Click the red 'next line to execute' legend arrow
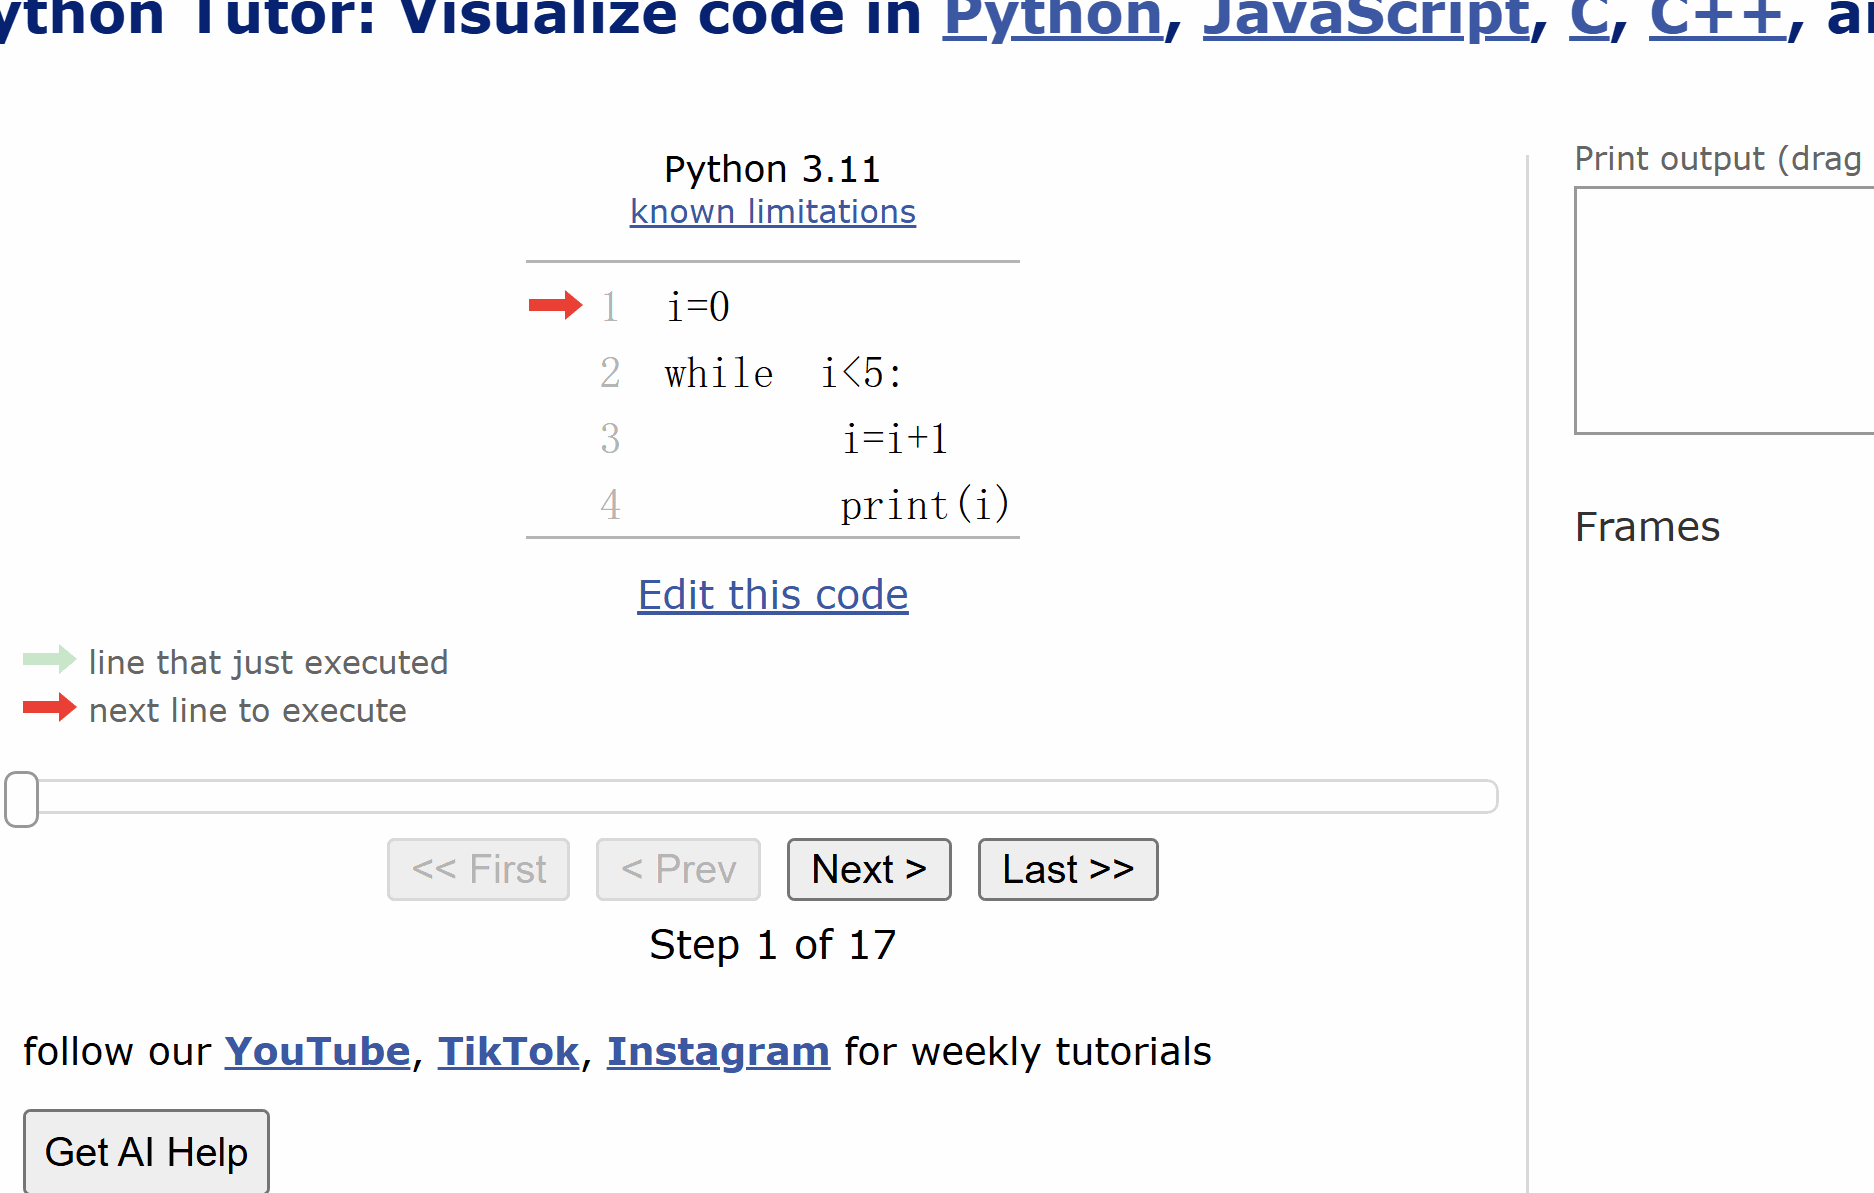 49,708
